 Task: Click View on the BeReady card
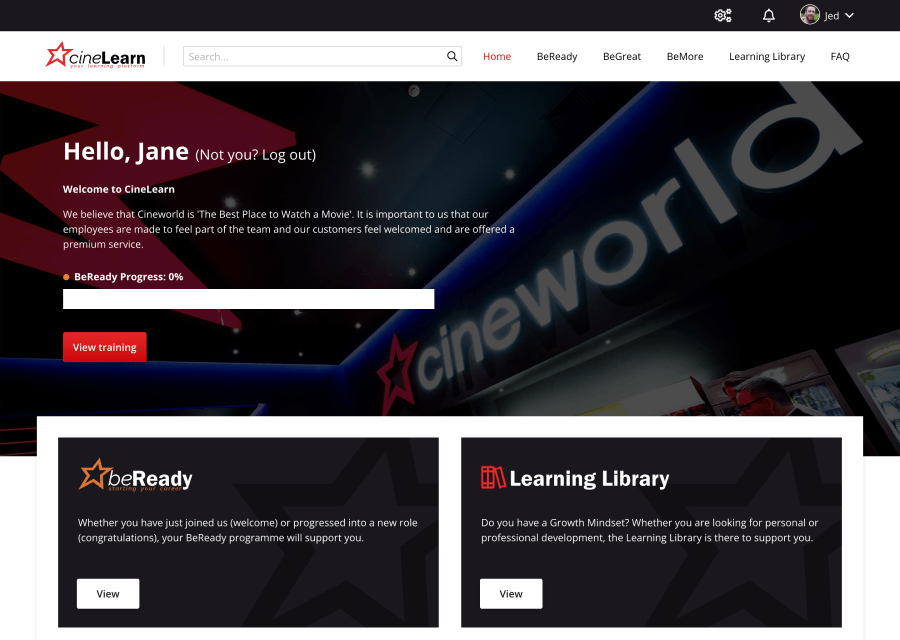108,594
